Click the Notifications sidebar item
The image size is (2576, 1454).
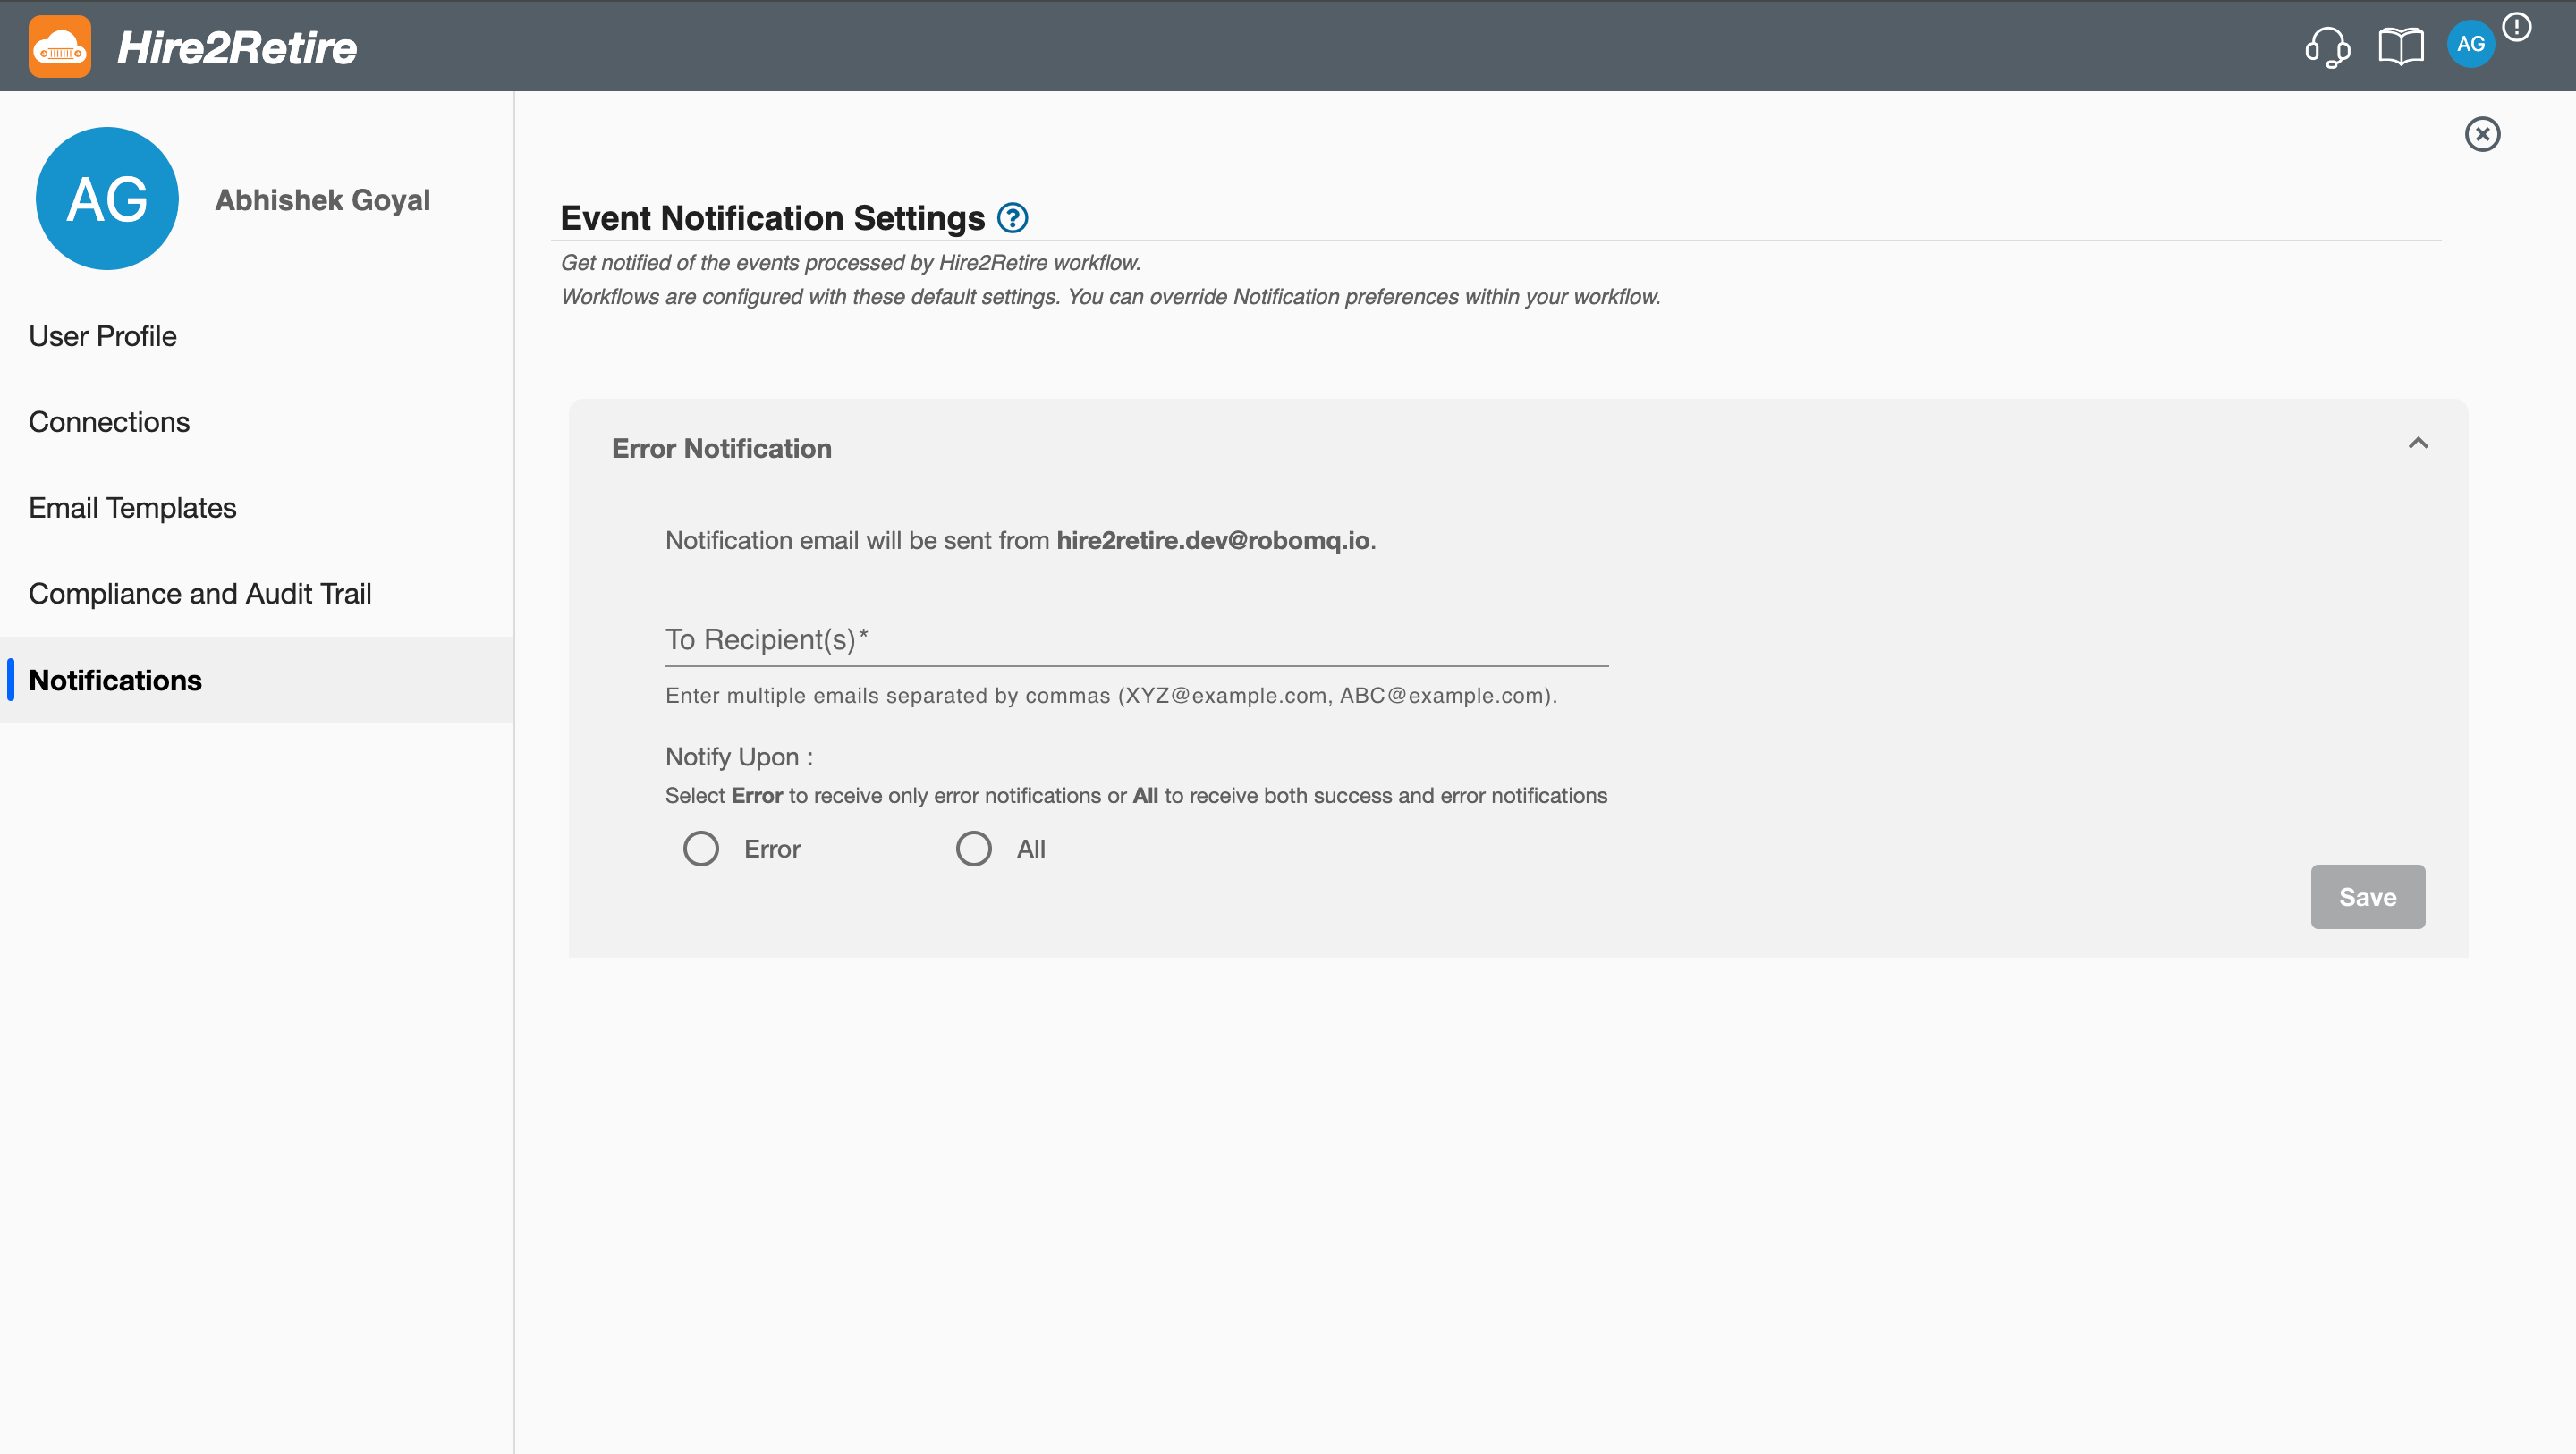(x=115, y=680)
